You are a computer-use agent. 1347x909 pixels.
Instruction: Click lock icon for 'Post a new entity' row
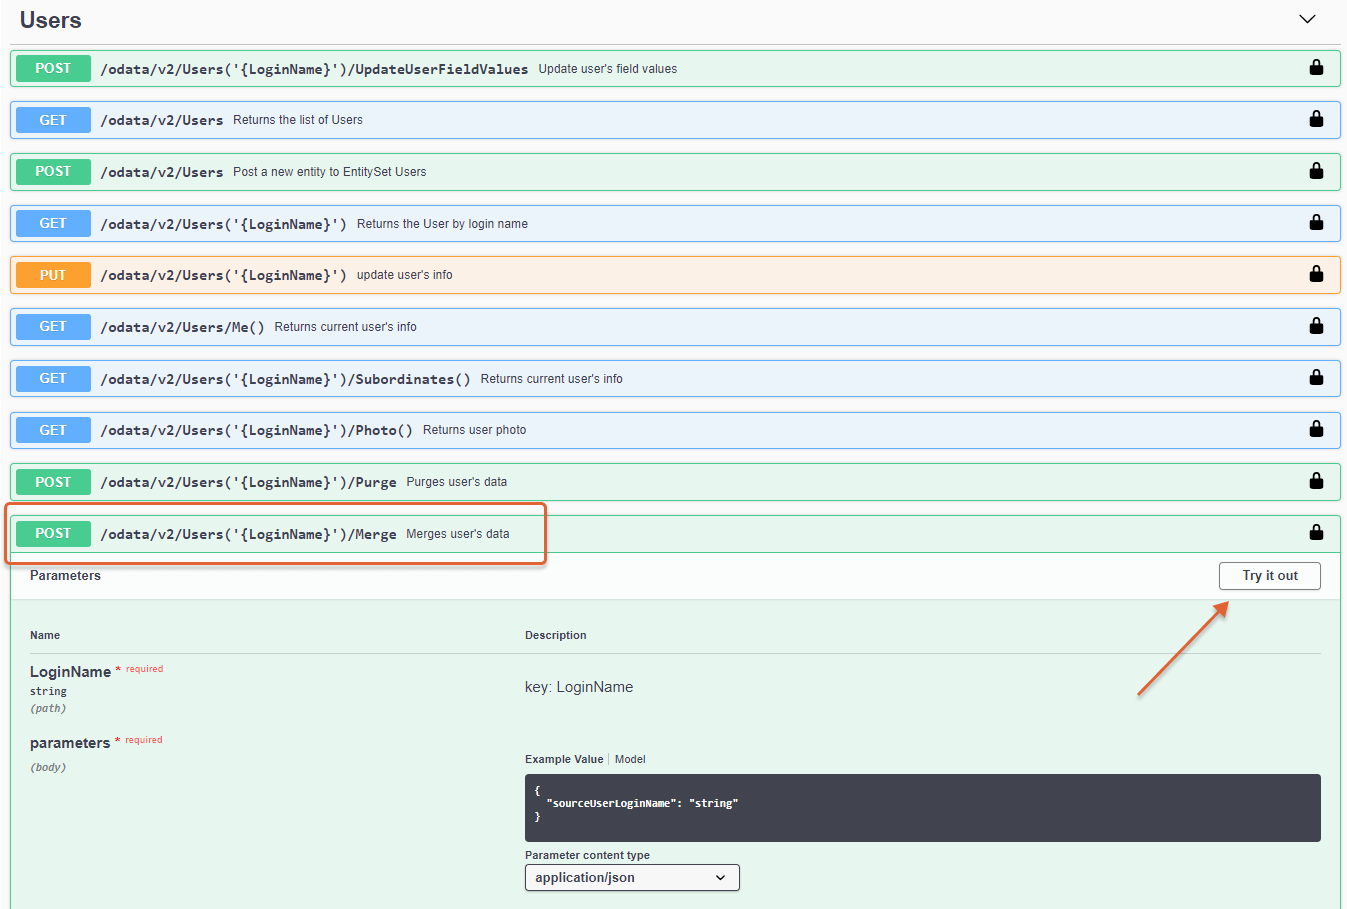pyautogui.click(x=1316, y=171)
